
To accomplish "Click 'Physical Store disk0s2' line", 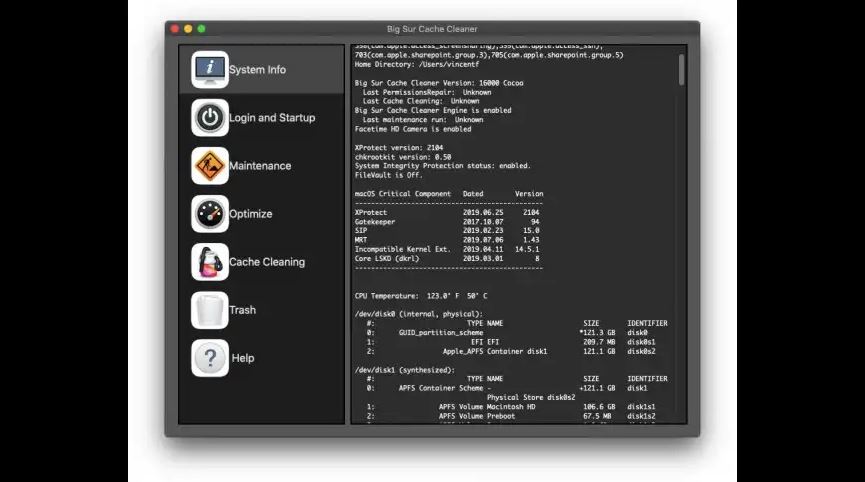I will tap(531, 398).
